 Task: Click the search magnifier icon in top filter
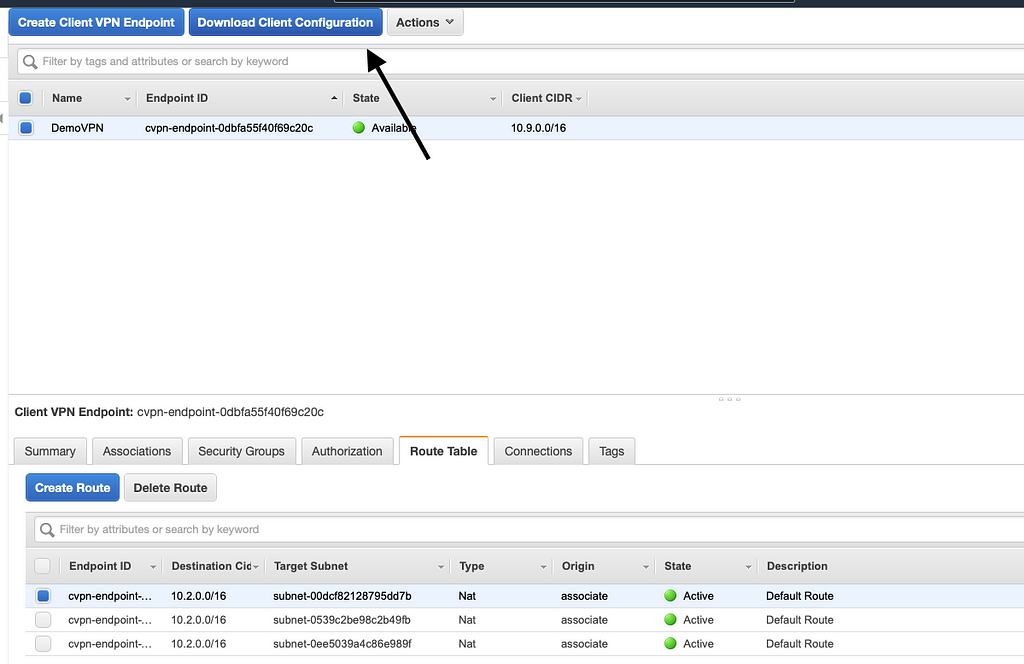tap(31, 62)
